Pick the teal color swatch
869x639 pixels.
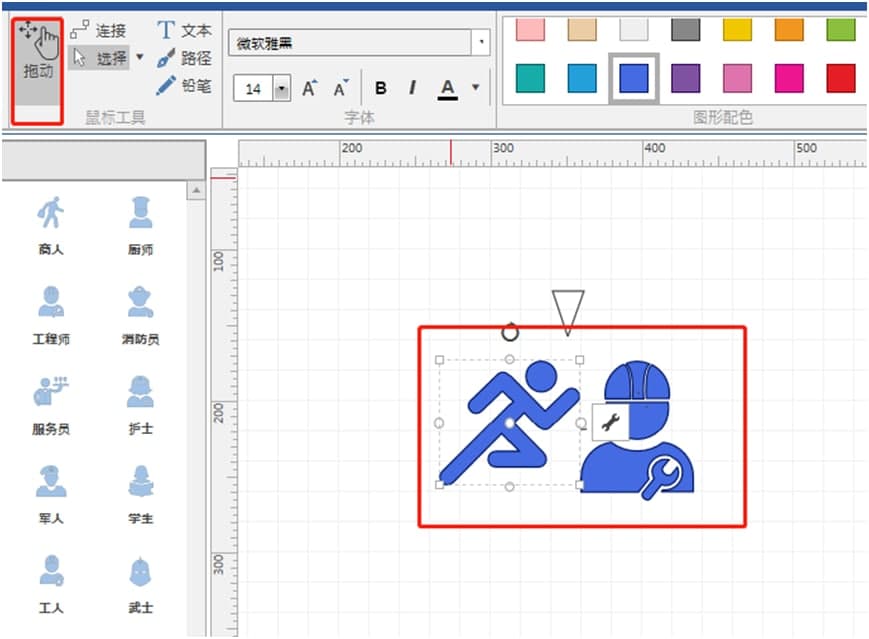530,78
